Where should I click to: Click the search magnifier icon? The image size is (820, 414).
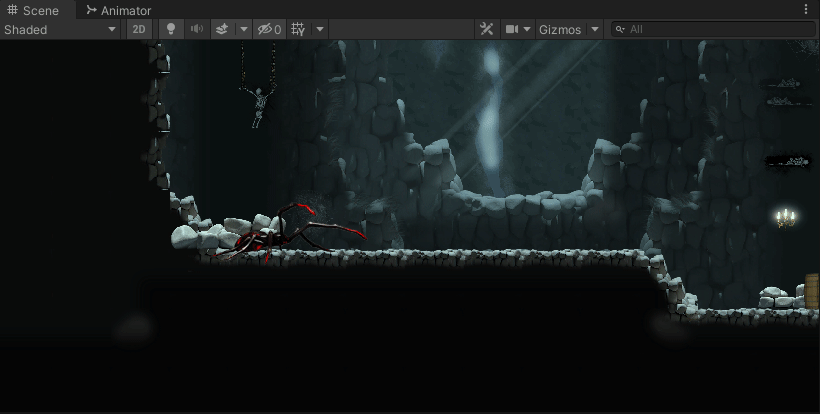620,29
